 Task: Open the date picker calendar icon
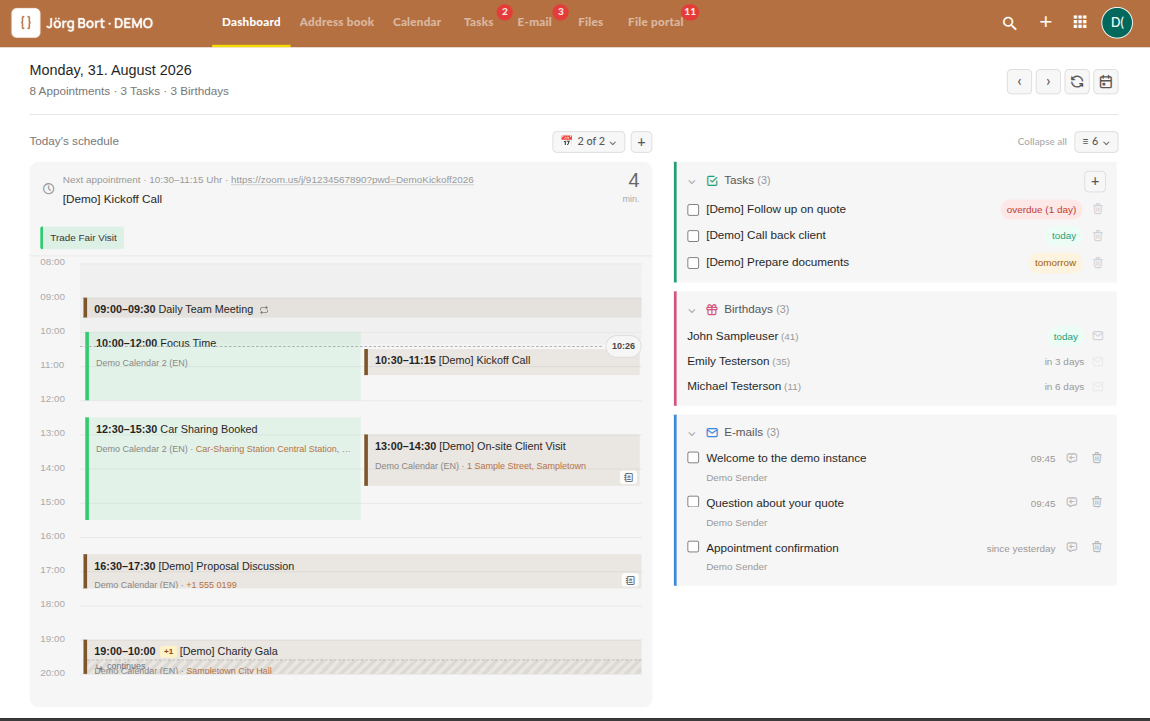[x=1105, y=81]
